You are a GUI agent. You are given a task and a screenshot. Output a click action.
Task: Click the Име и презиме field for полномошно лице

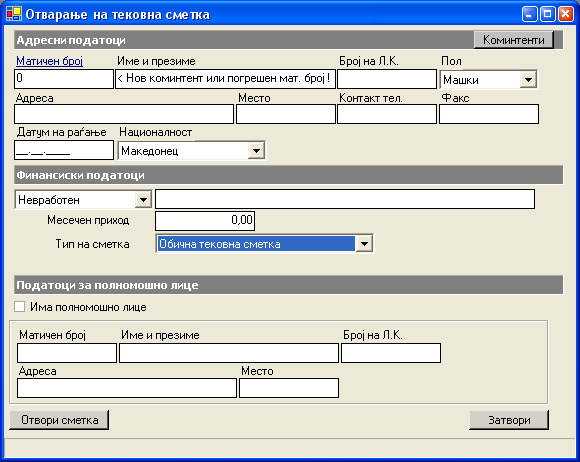click(229, 353)
